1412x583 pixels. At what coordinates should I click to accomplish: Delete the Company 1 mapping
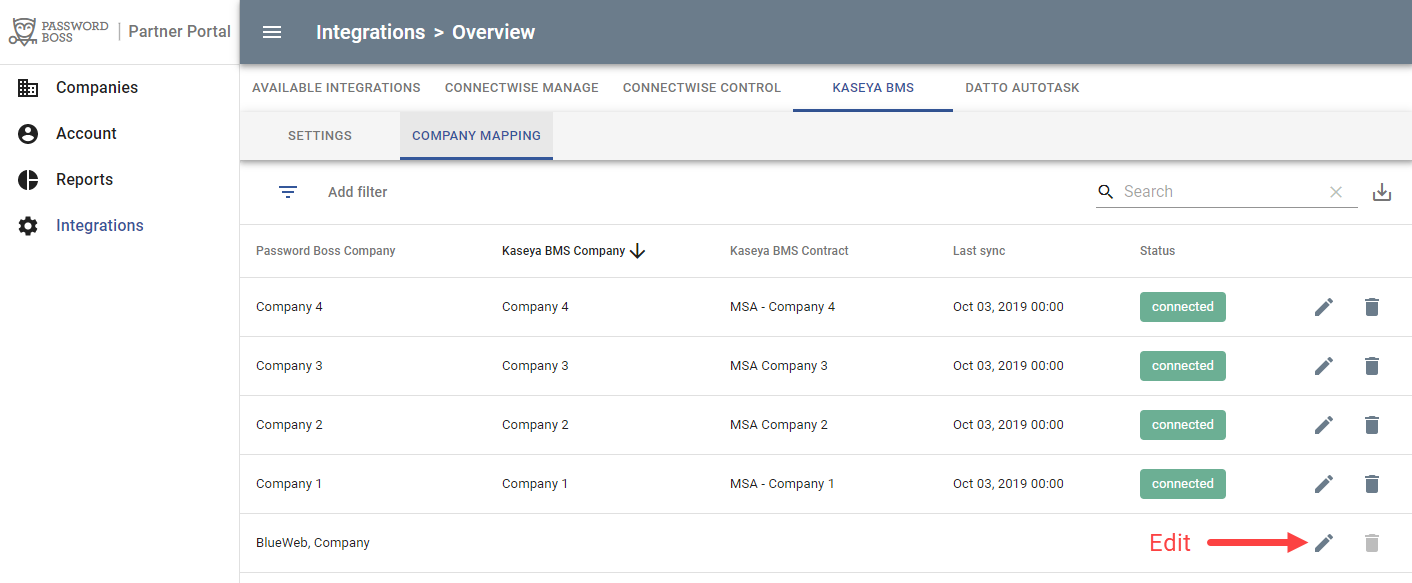pyautogui.click(x=1372, y=484)
